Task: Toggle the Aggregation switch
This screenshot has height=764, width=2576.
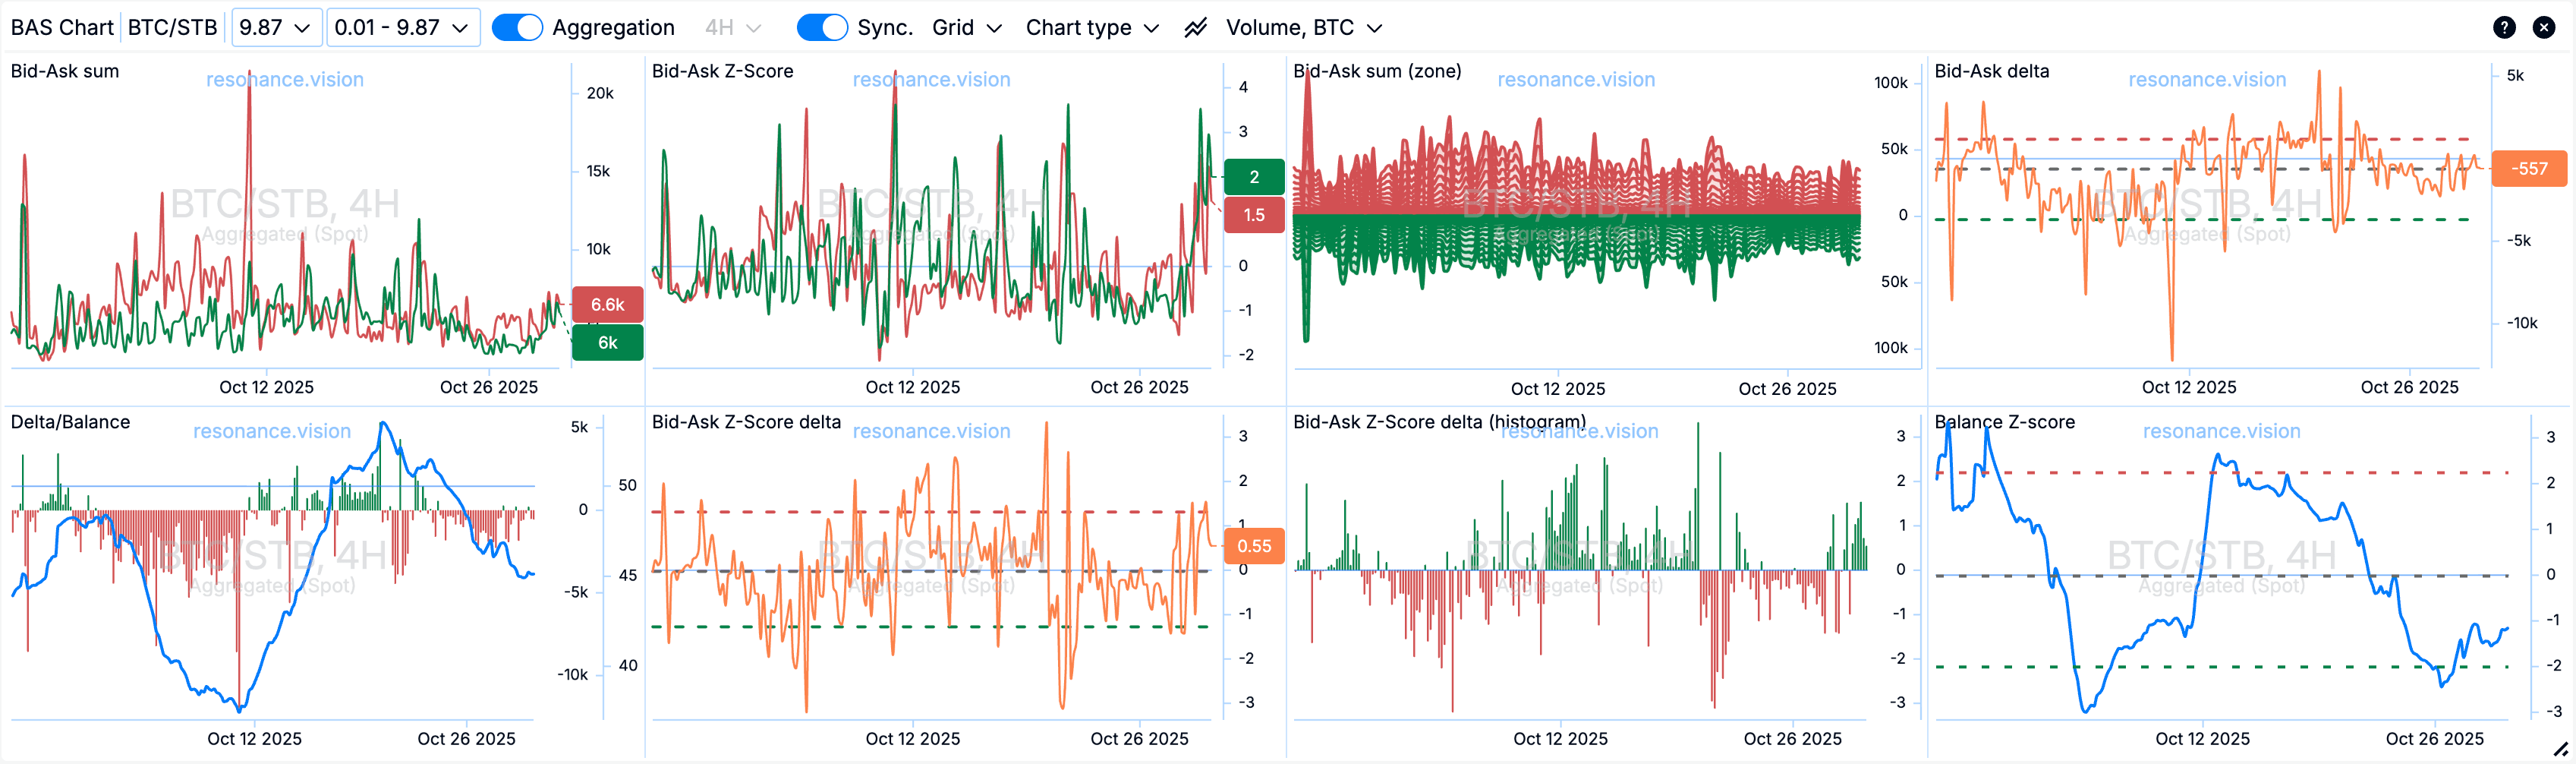Action: [517, 28]
